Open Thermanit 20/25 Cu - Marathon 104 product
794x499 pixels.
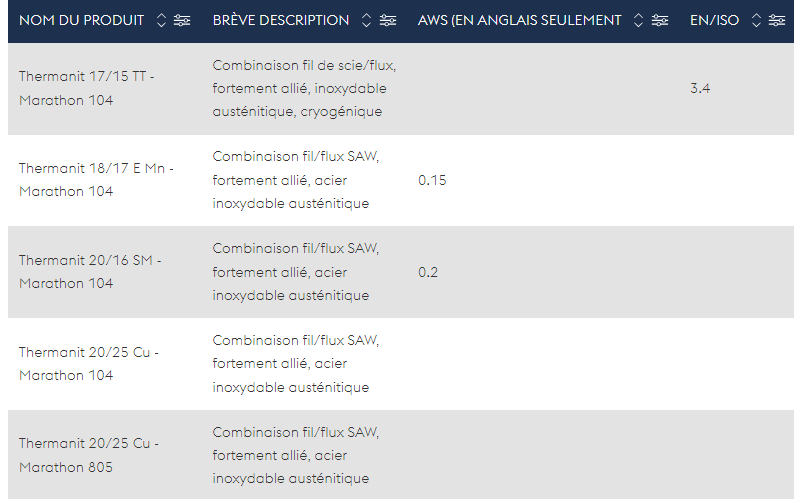pyautogui.click(x=88, y=364)
